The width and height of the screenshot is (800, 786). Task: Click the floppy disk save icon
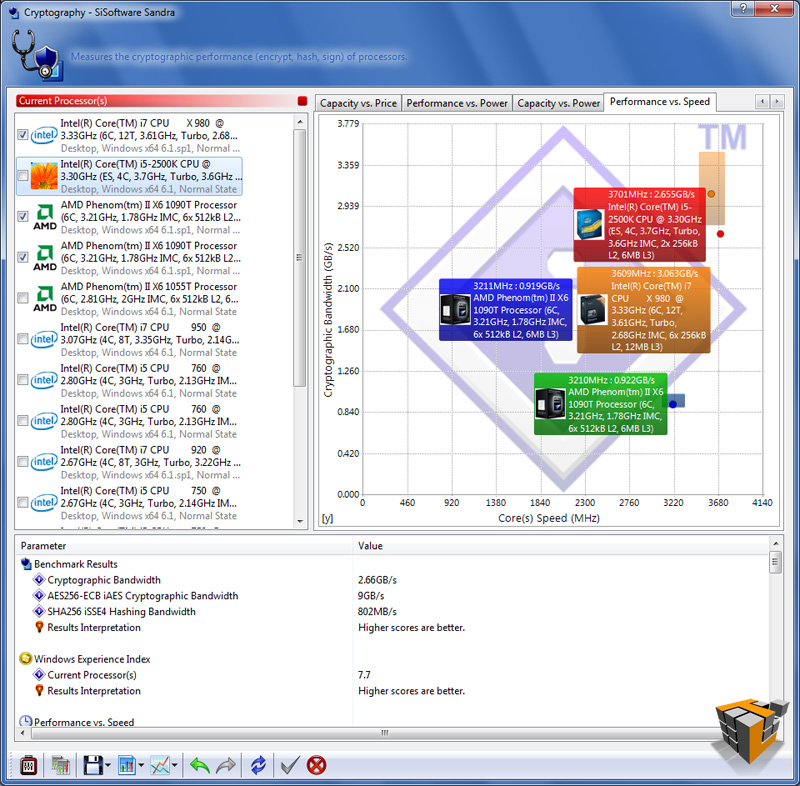click(93, 765)
